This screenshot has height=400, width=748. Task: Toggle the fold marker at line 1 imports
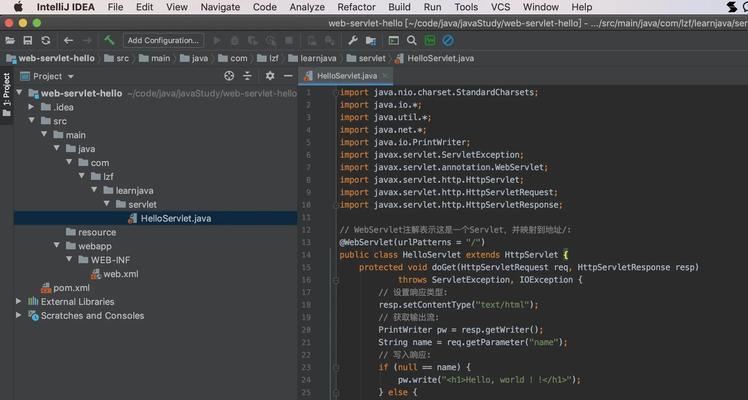click(x=335, y=92)
